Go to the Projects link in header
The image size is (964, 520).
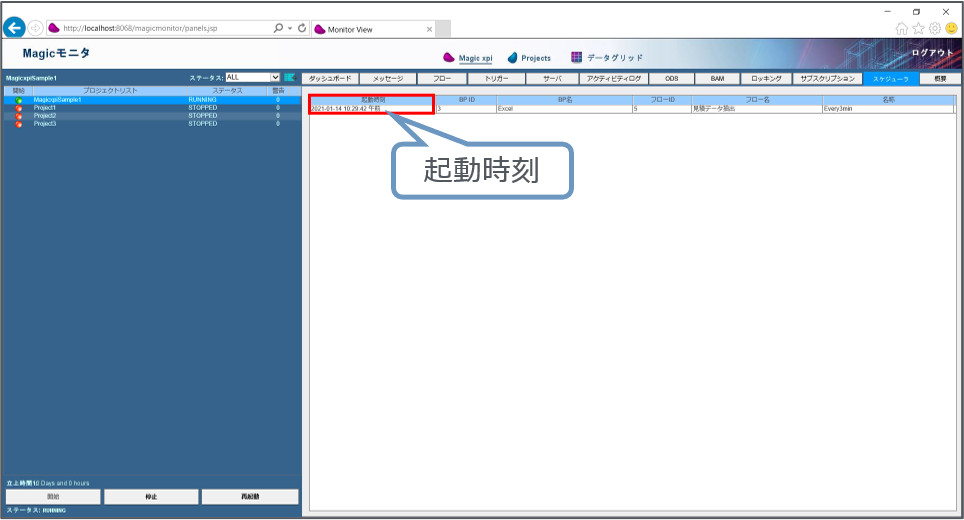[x=529, y=58]
